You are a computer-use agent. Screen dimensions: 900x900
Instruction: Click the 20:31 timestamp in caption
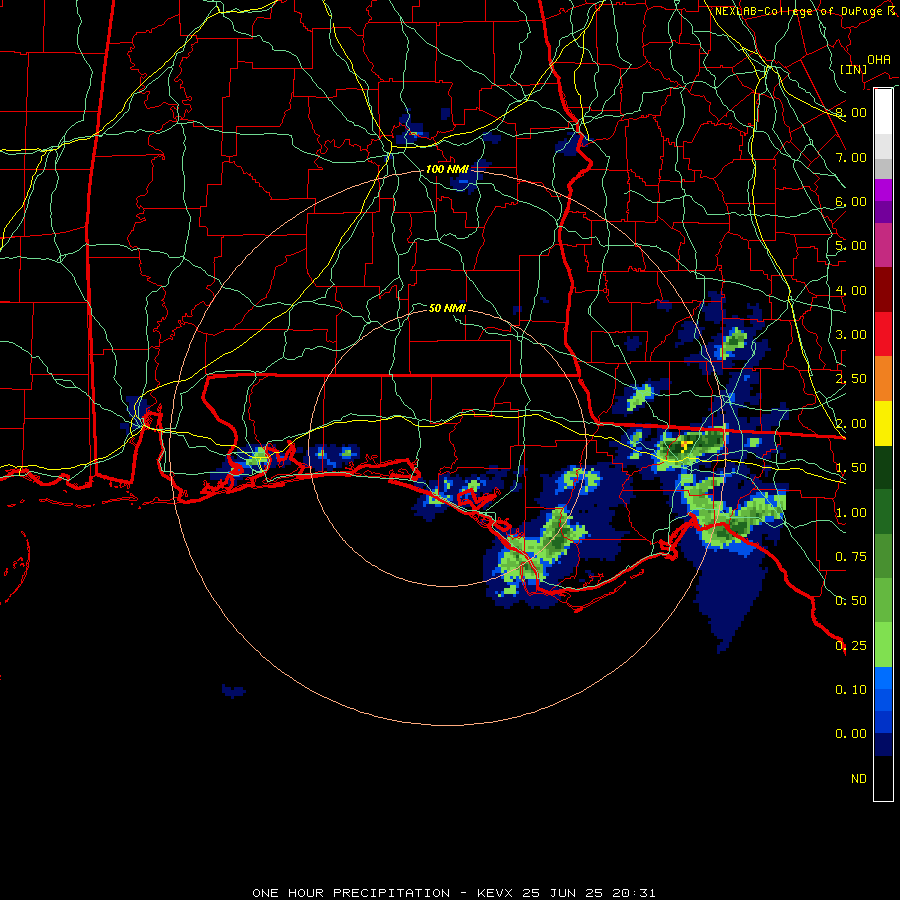[x=635, y=893]
